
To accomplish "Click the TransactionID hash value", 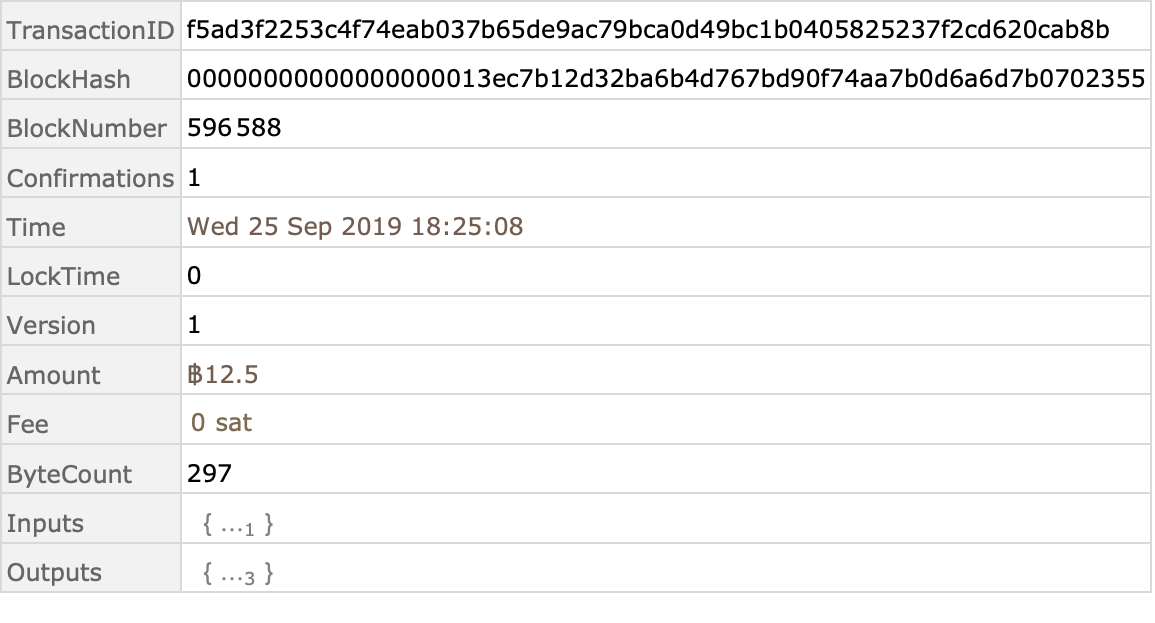I will pyautogui.click(x=648, y=29).
